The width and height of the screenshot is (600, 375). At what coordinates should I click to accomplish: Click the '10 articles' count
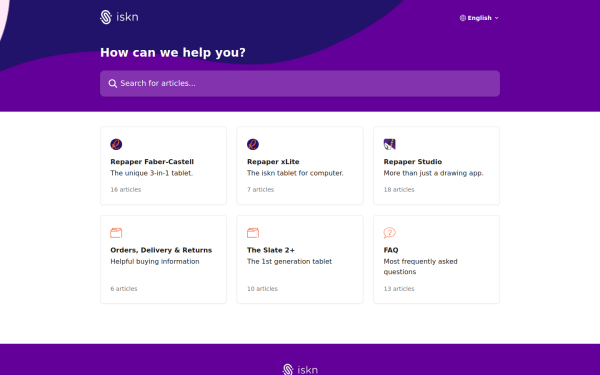pyautogui.click(x=262, y=289)
